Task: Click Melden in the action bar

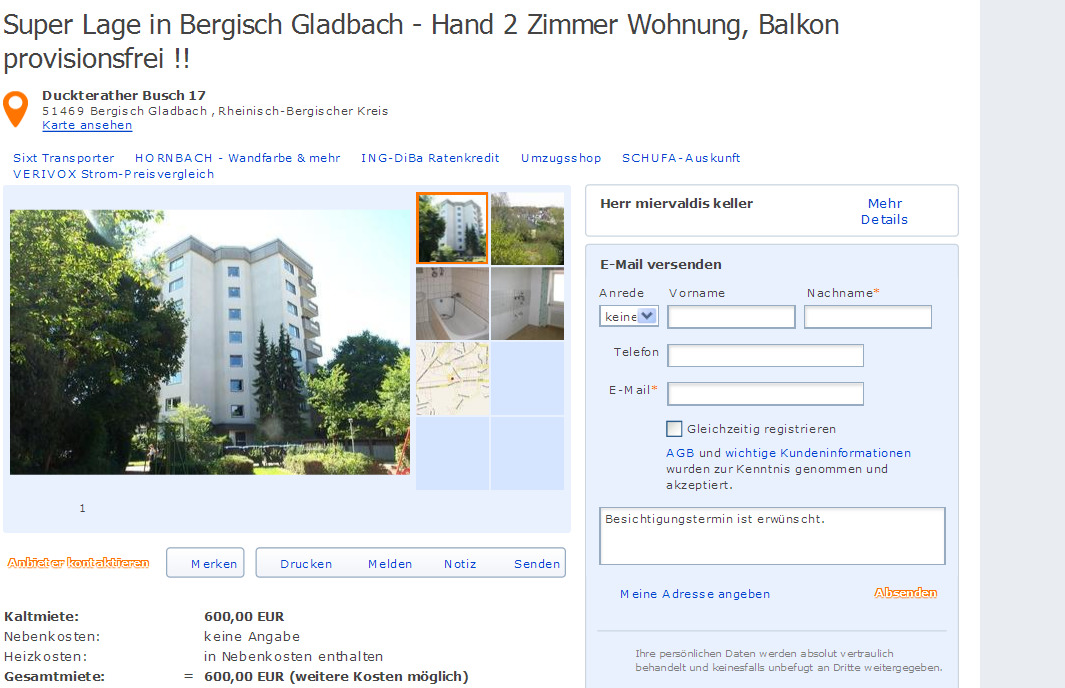Action: [x=390, y=564]
